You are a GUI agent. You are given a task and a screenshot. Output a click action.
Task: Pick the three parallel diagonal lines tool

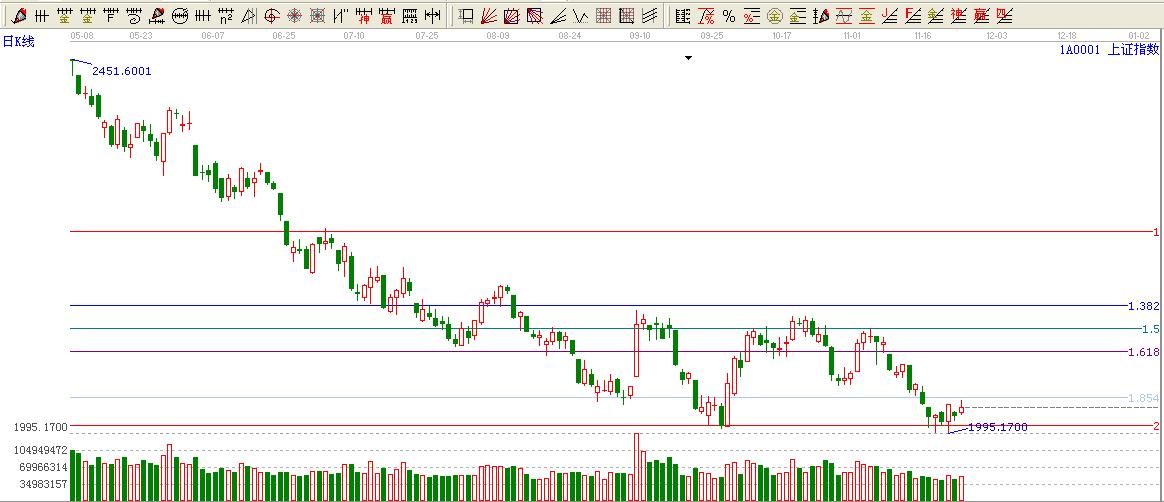coord(650,16)
